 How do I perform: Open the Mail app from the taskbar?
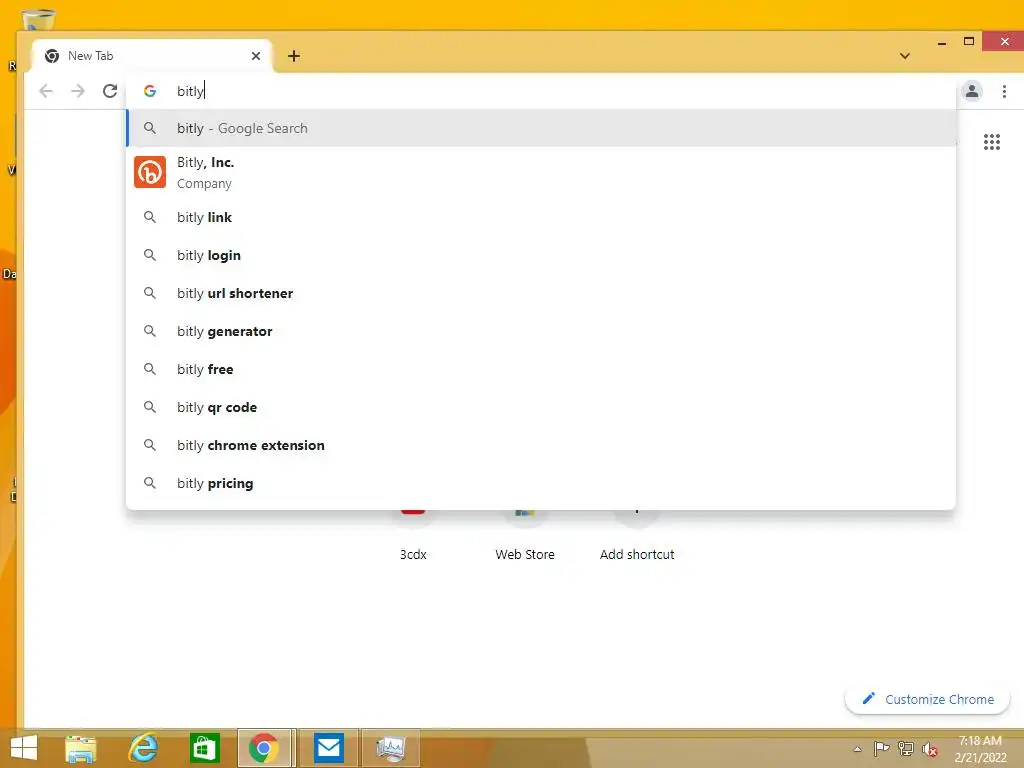pyautogui.click(x=328, y=748)
